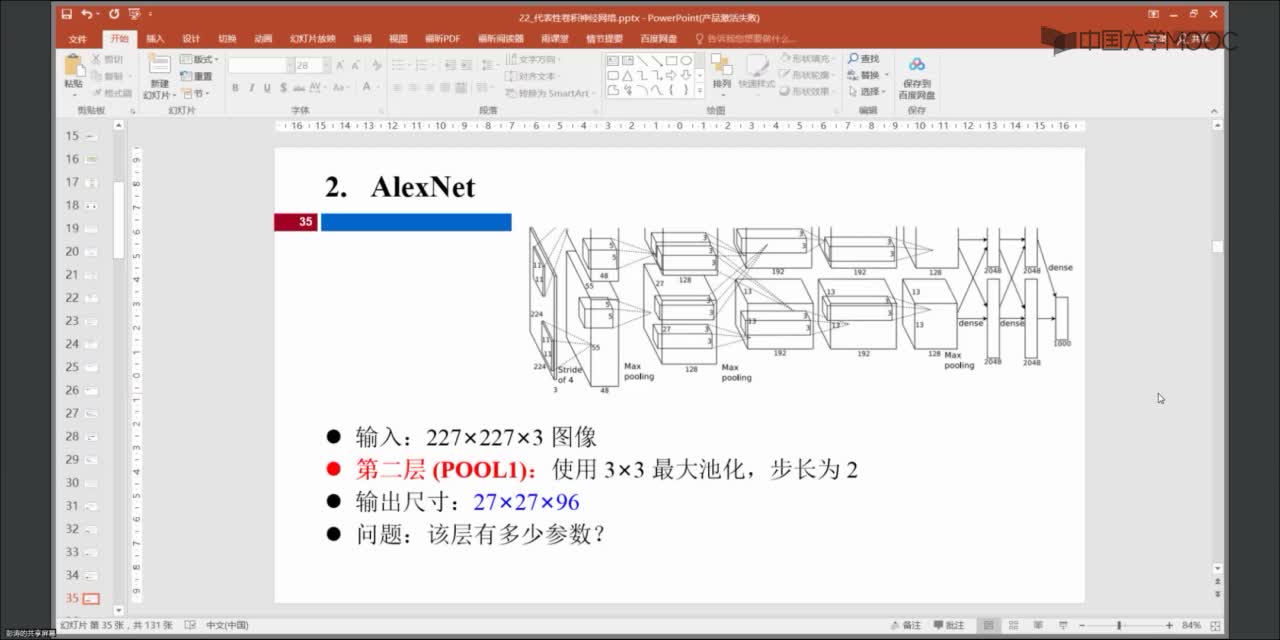
Task: Center align text
Action: [413, 89]
